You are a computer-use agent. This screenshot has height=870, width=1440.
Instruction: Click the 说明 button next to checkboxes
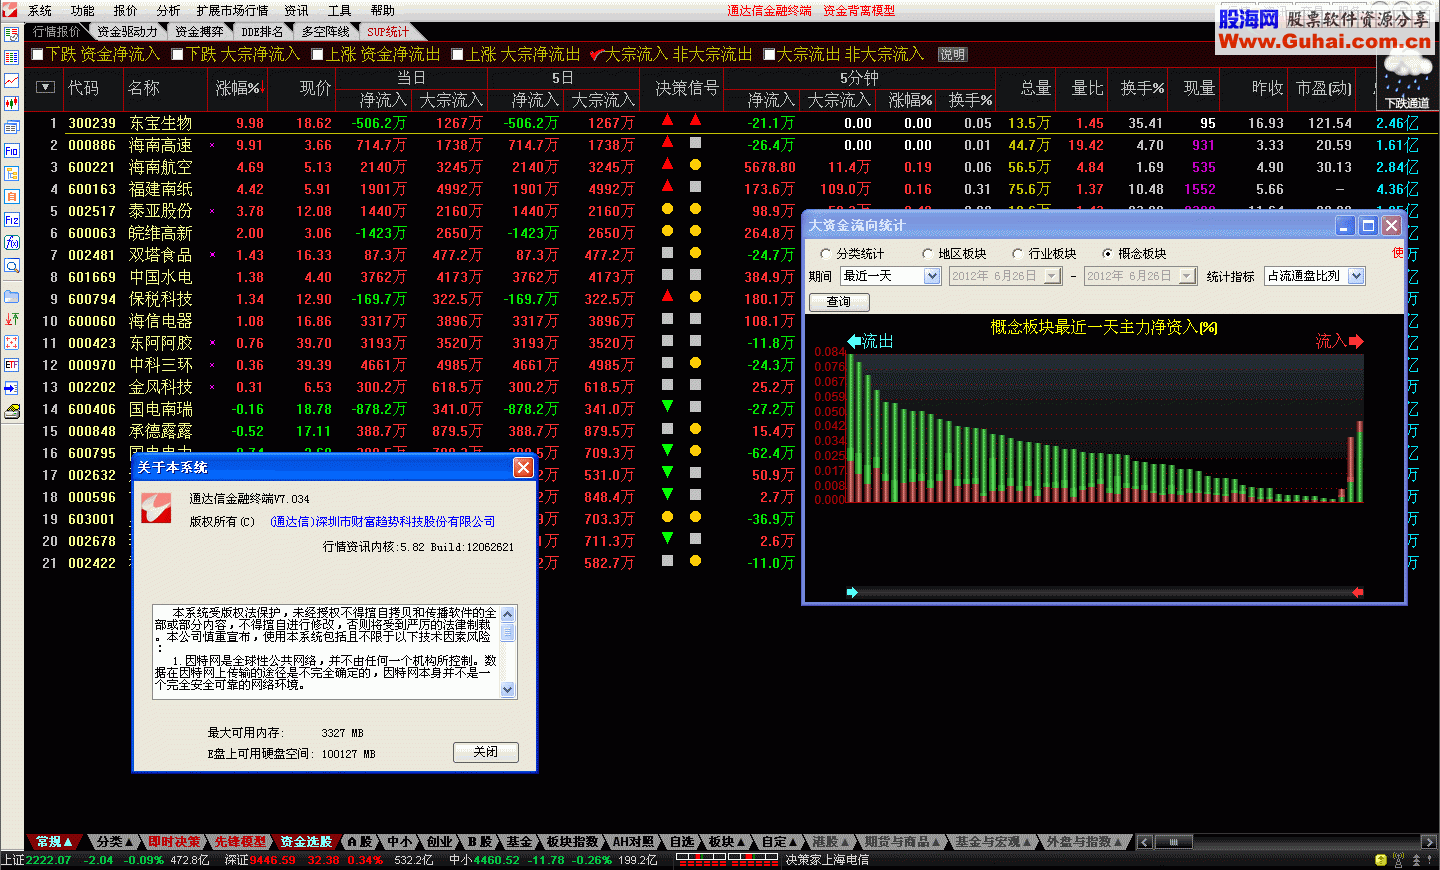(x=952, y=54)
